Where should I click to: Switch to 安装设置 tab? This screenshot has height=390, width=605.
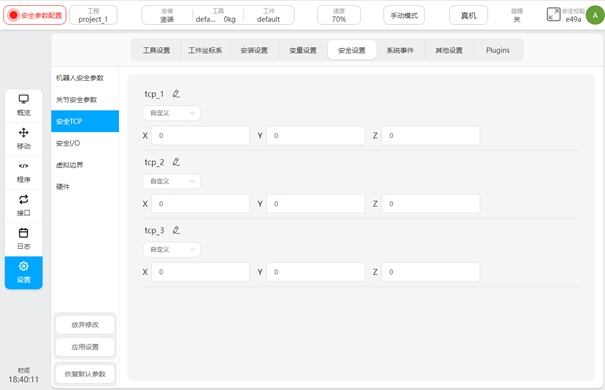(254, 50)
